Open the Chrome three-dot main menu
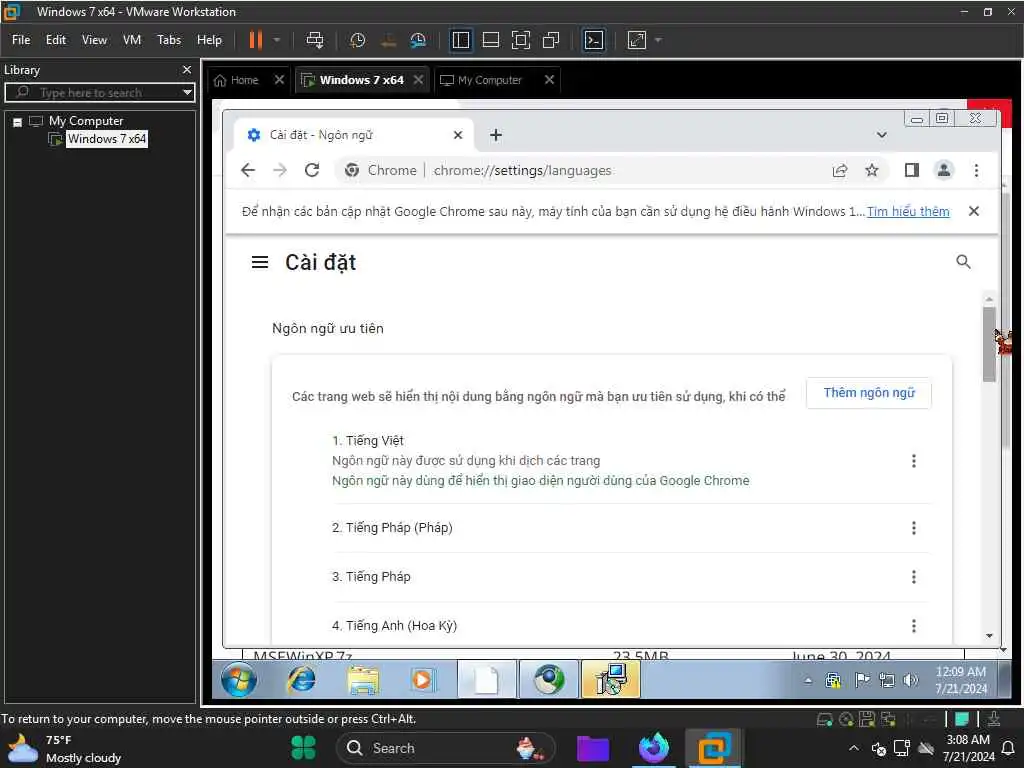 coord(976,170)
